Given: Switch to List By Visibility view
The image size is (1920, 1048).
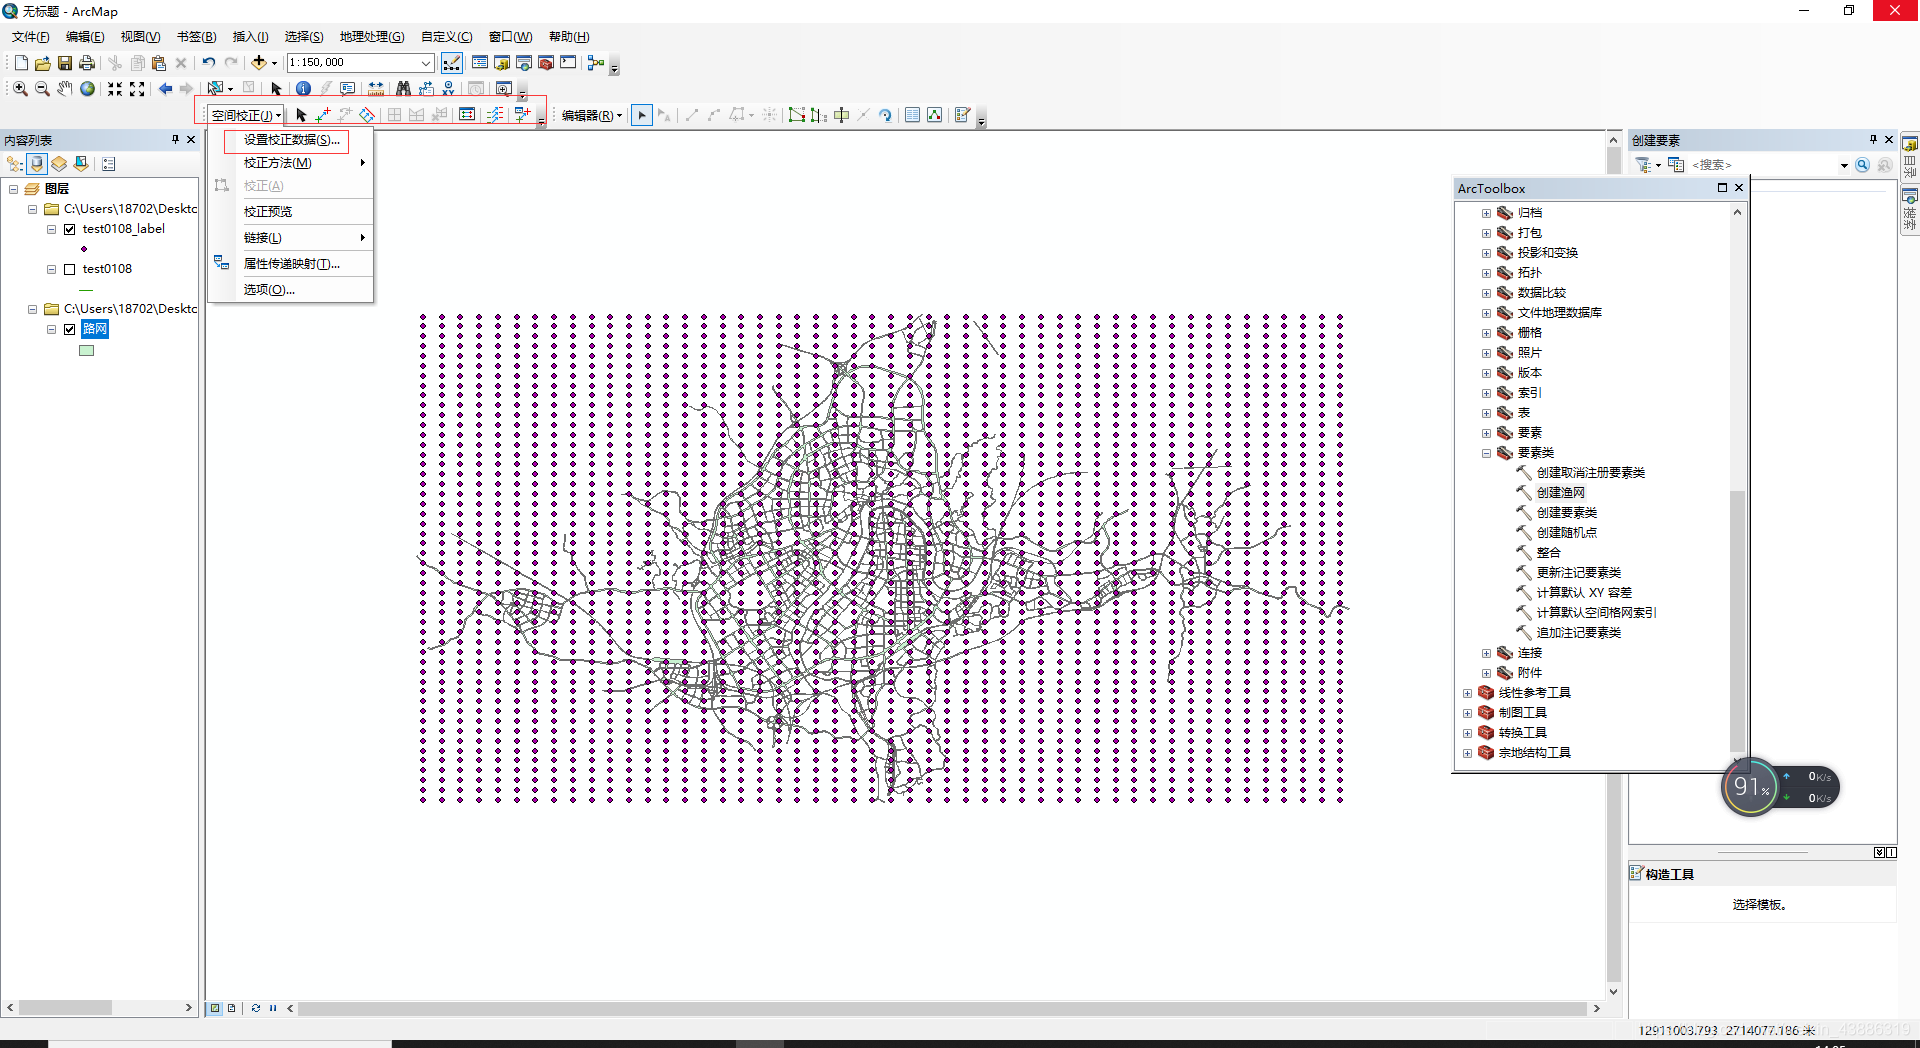Looking at the screenshot, I should (x=59, y=164).
